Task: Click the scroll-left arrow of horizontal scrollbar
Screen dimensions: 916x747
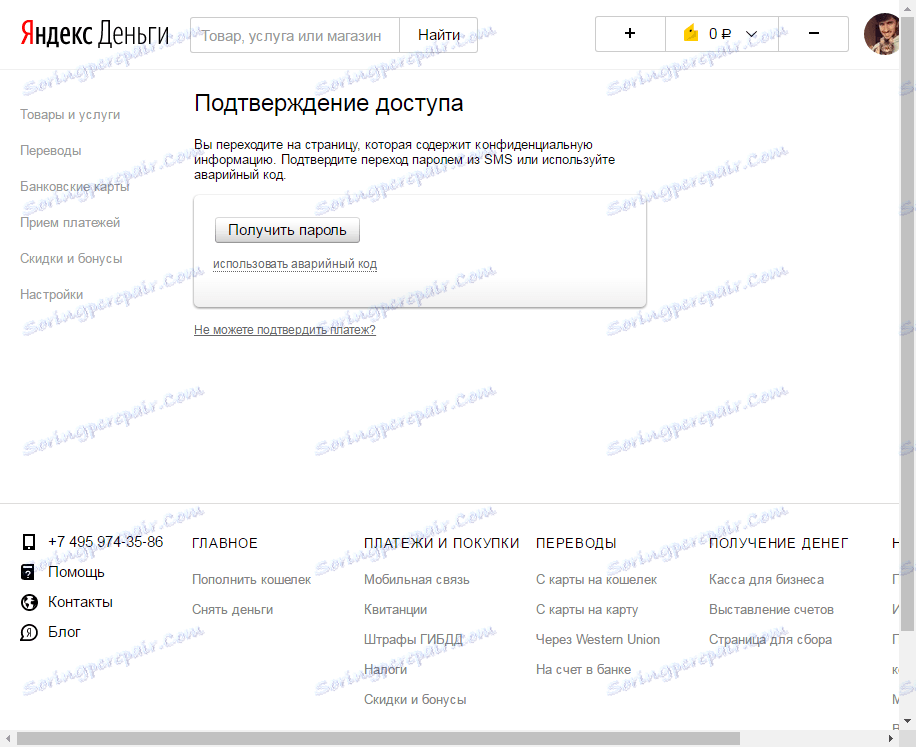Action: point(8,739)
